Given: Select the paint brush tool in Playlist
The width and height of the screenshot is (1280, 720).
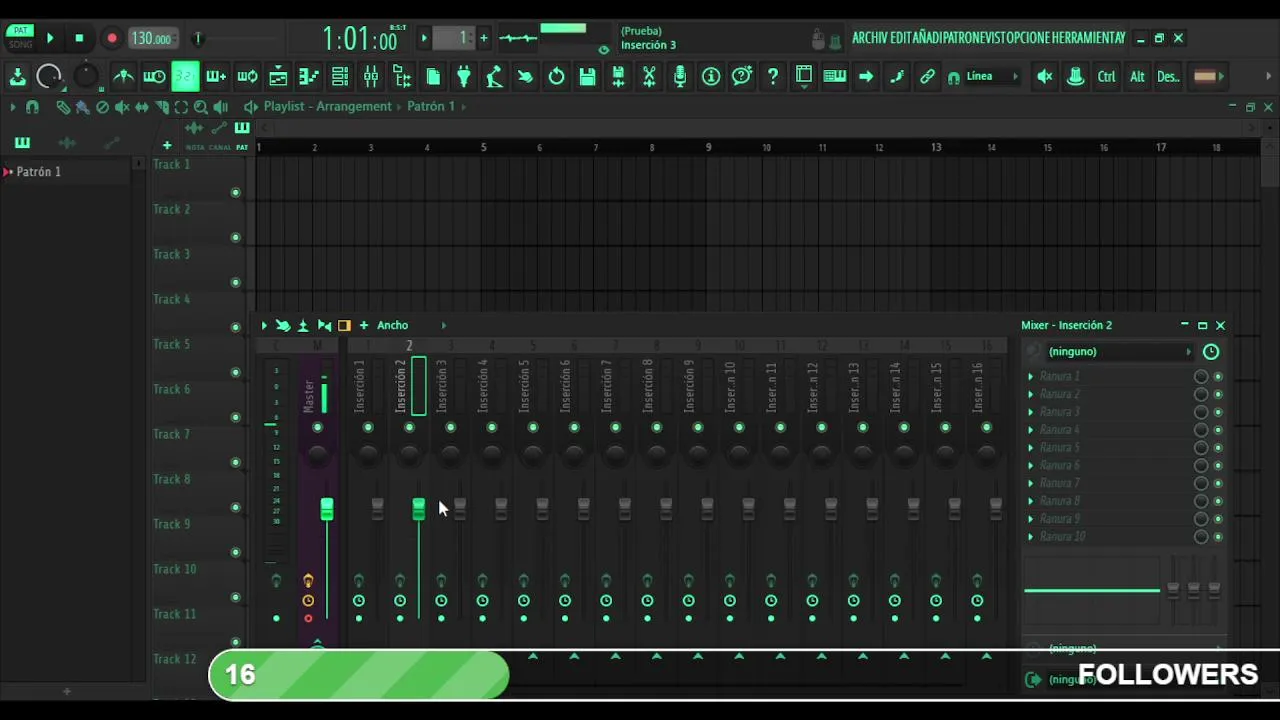Looking at the screenshot, I should point(82,107).
